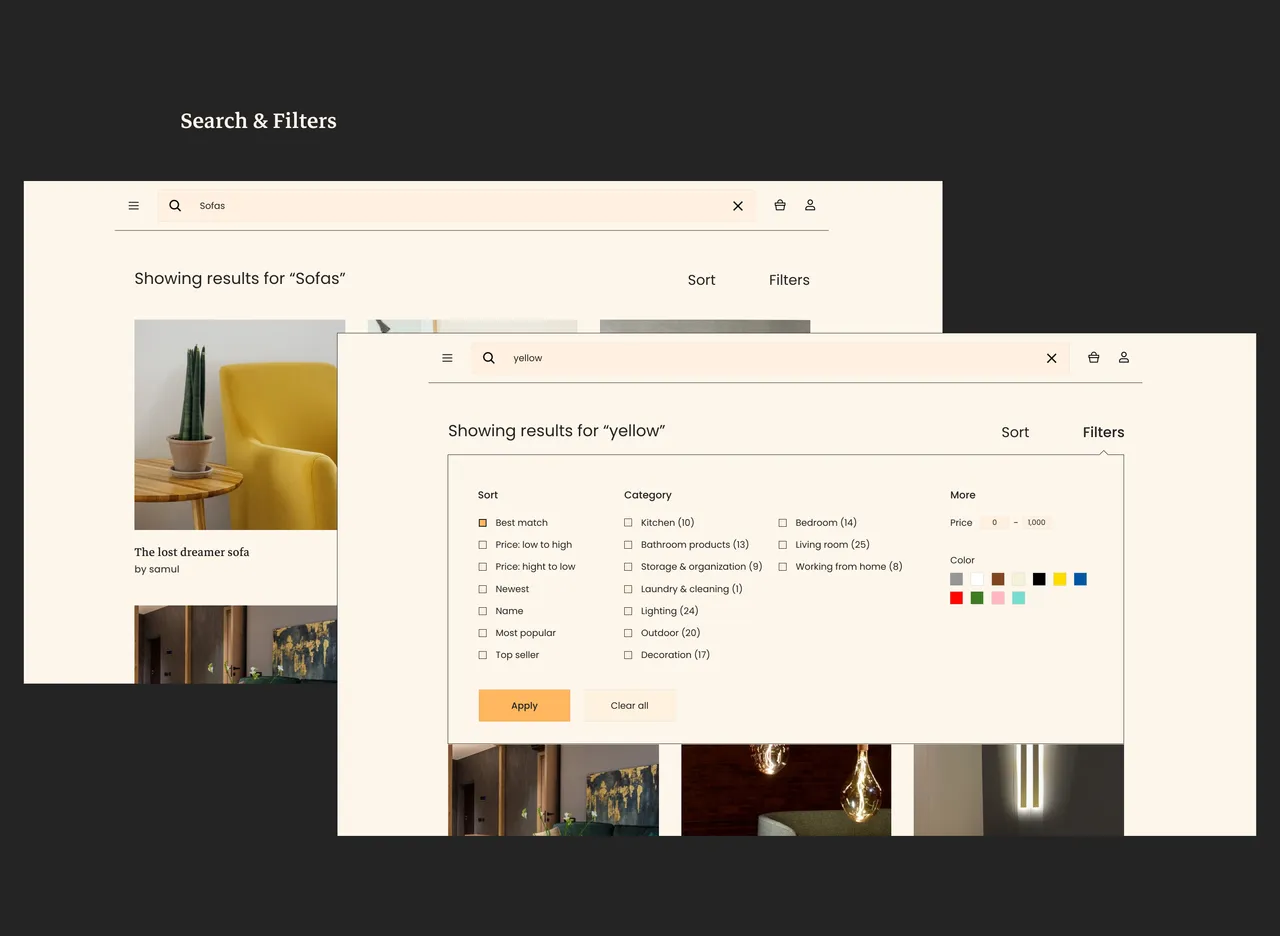Check Price: low to high option
Image resolution: width=1280 pixels, height=936 pixels.
(x=483, y=545)
